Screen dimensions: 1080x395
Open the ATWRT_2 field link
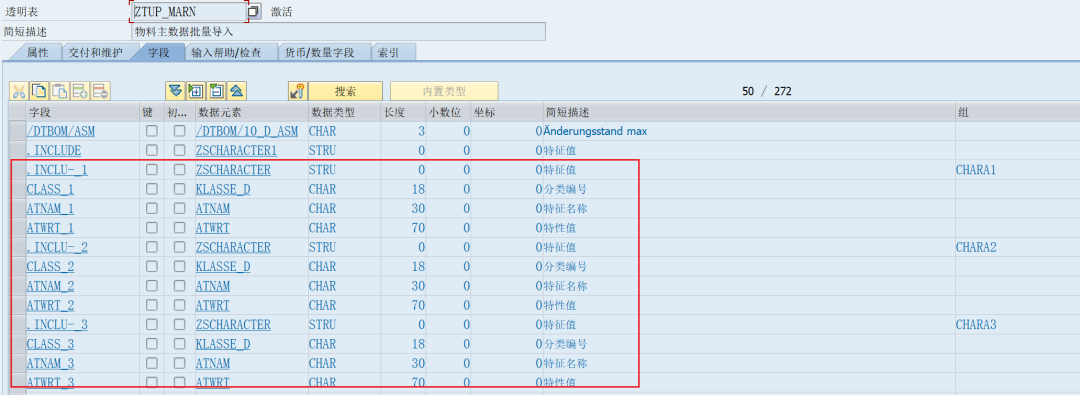pos(50,305)
